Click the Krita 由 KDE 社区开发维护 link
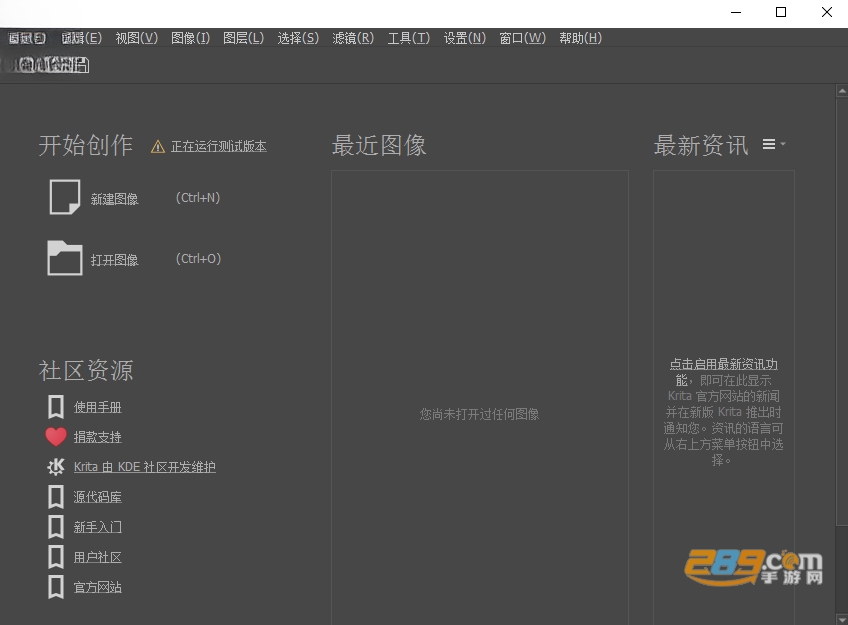Viewport: 848px width, 625px height. coord(144,467)
